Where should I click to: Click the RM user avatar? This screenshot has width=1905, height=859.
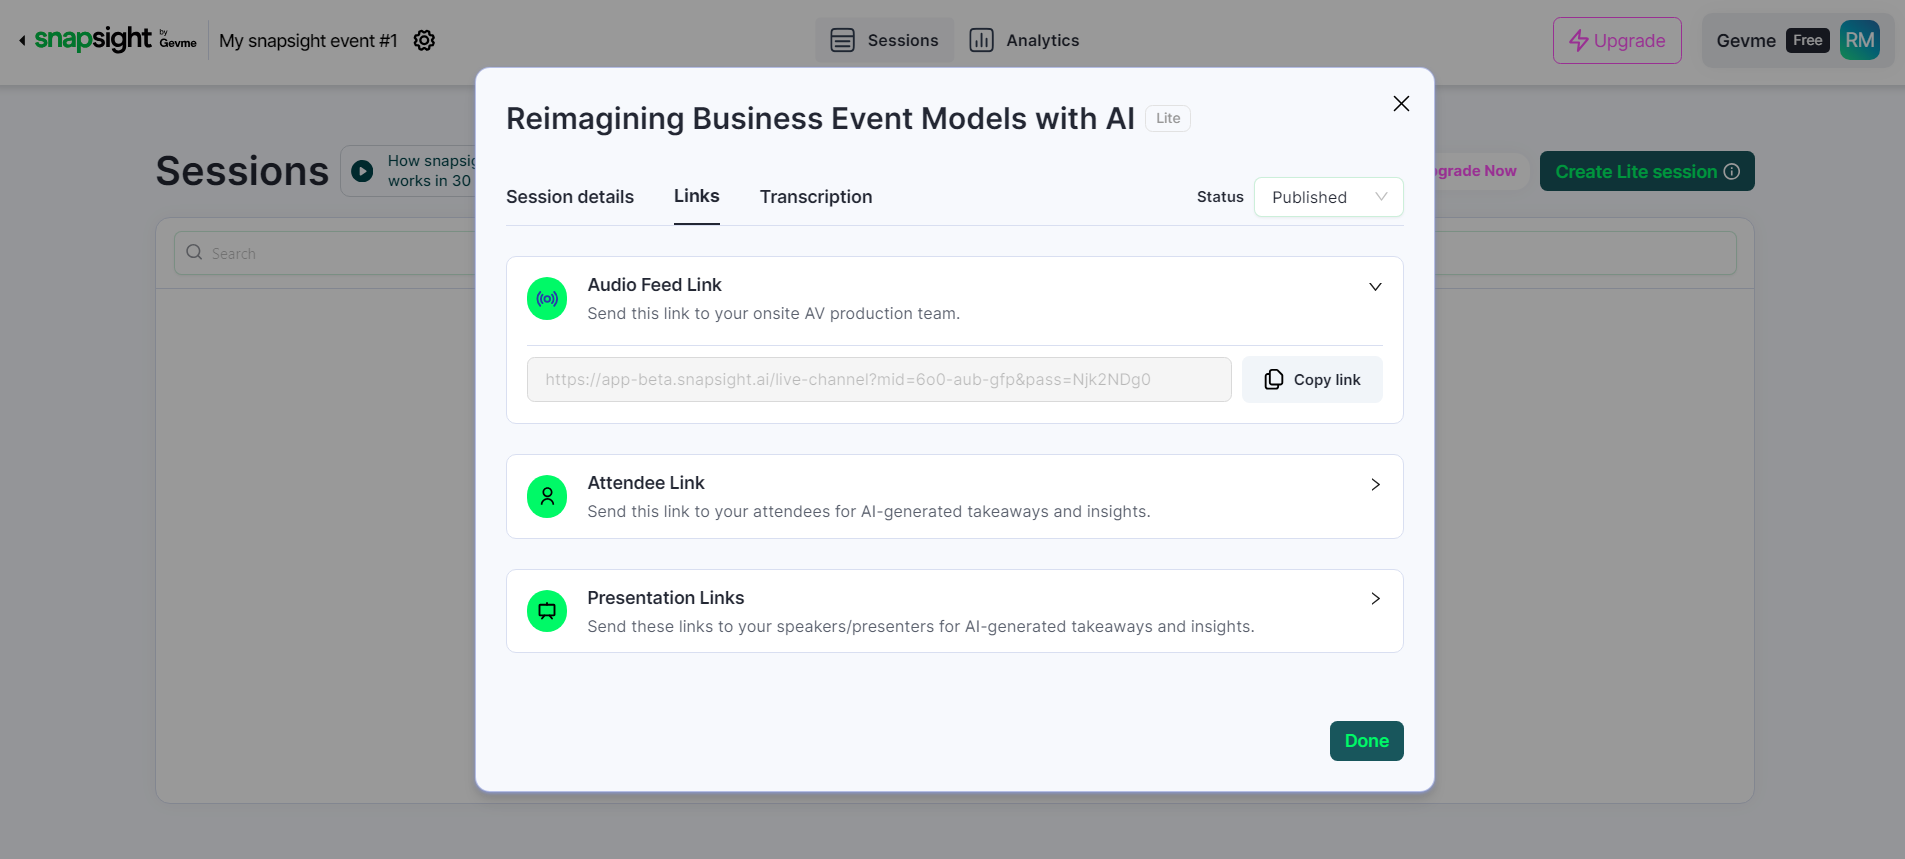point(1859,41)
